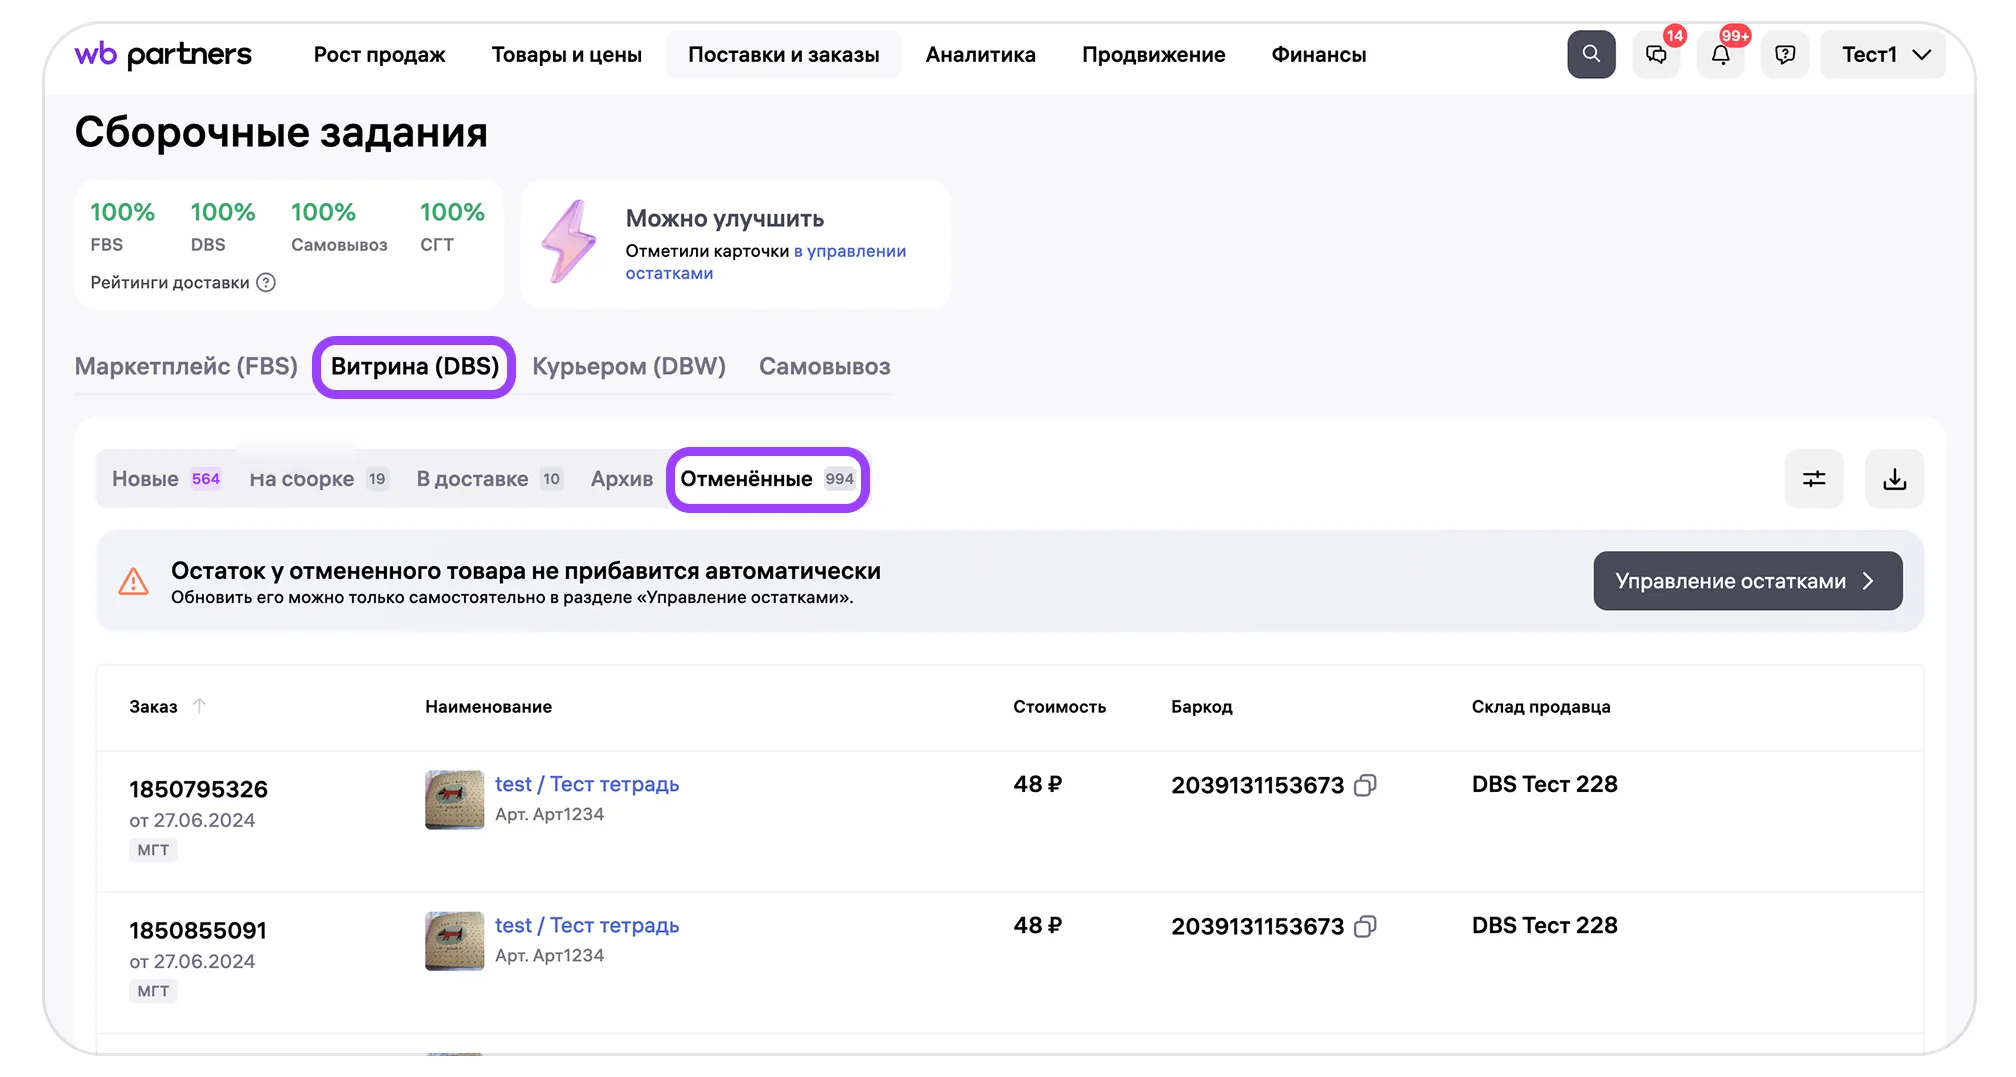The image size is (2016, 1077).
Task: Click the download export icon
Action: 1894,479
